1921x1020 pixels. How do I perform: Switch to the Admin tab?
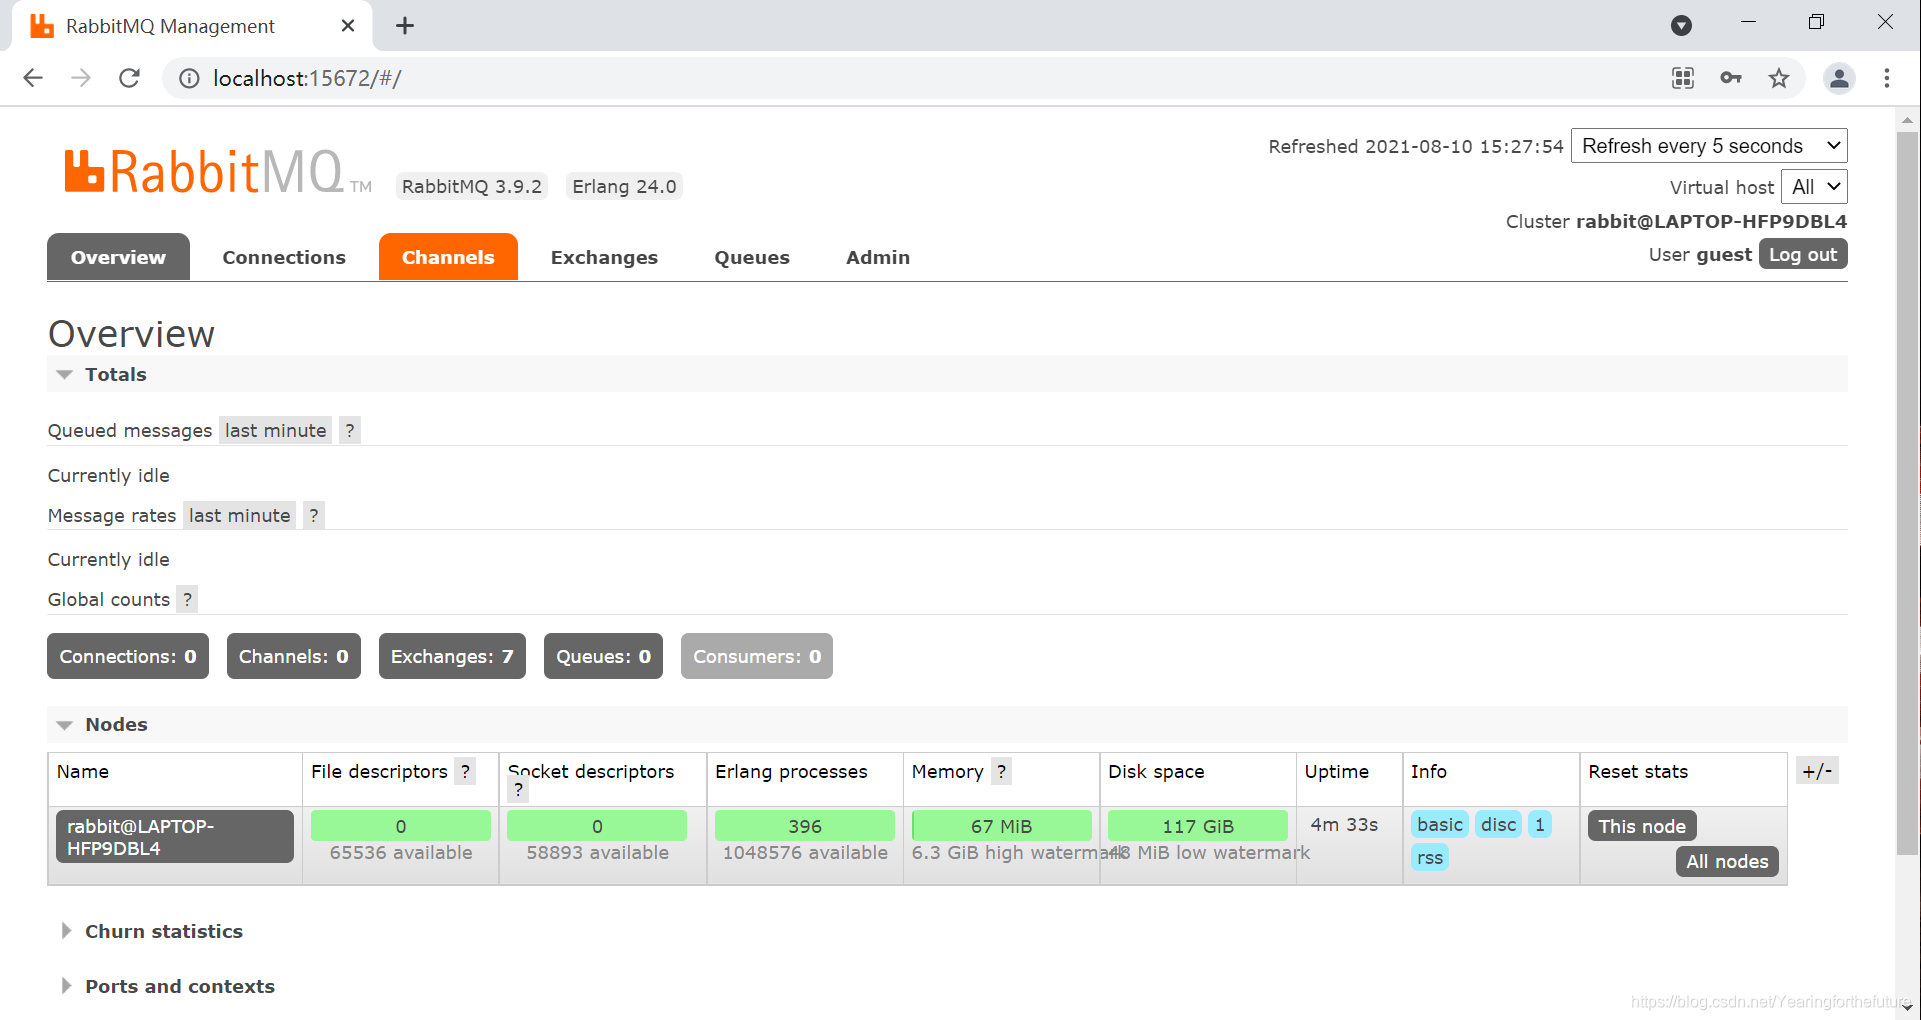(x=878, y=257)
